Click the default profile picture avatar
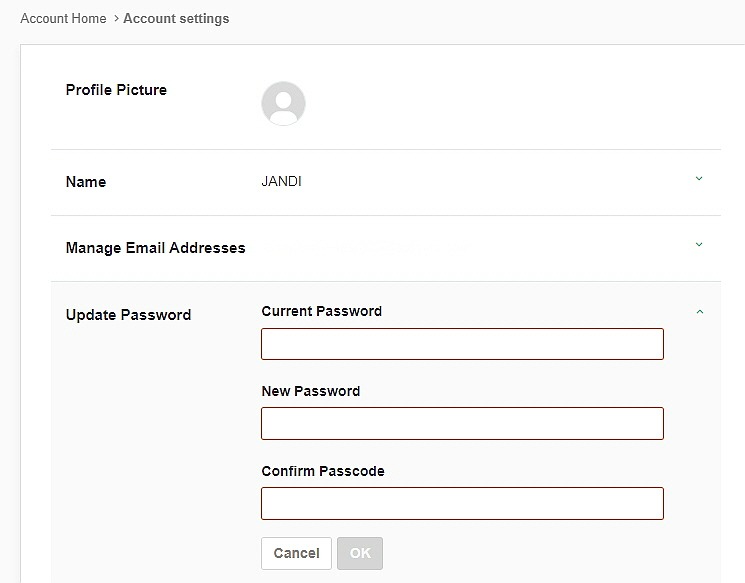 283,104
